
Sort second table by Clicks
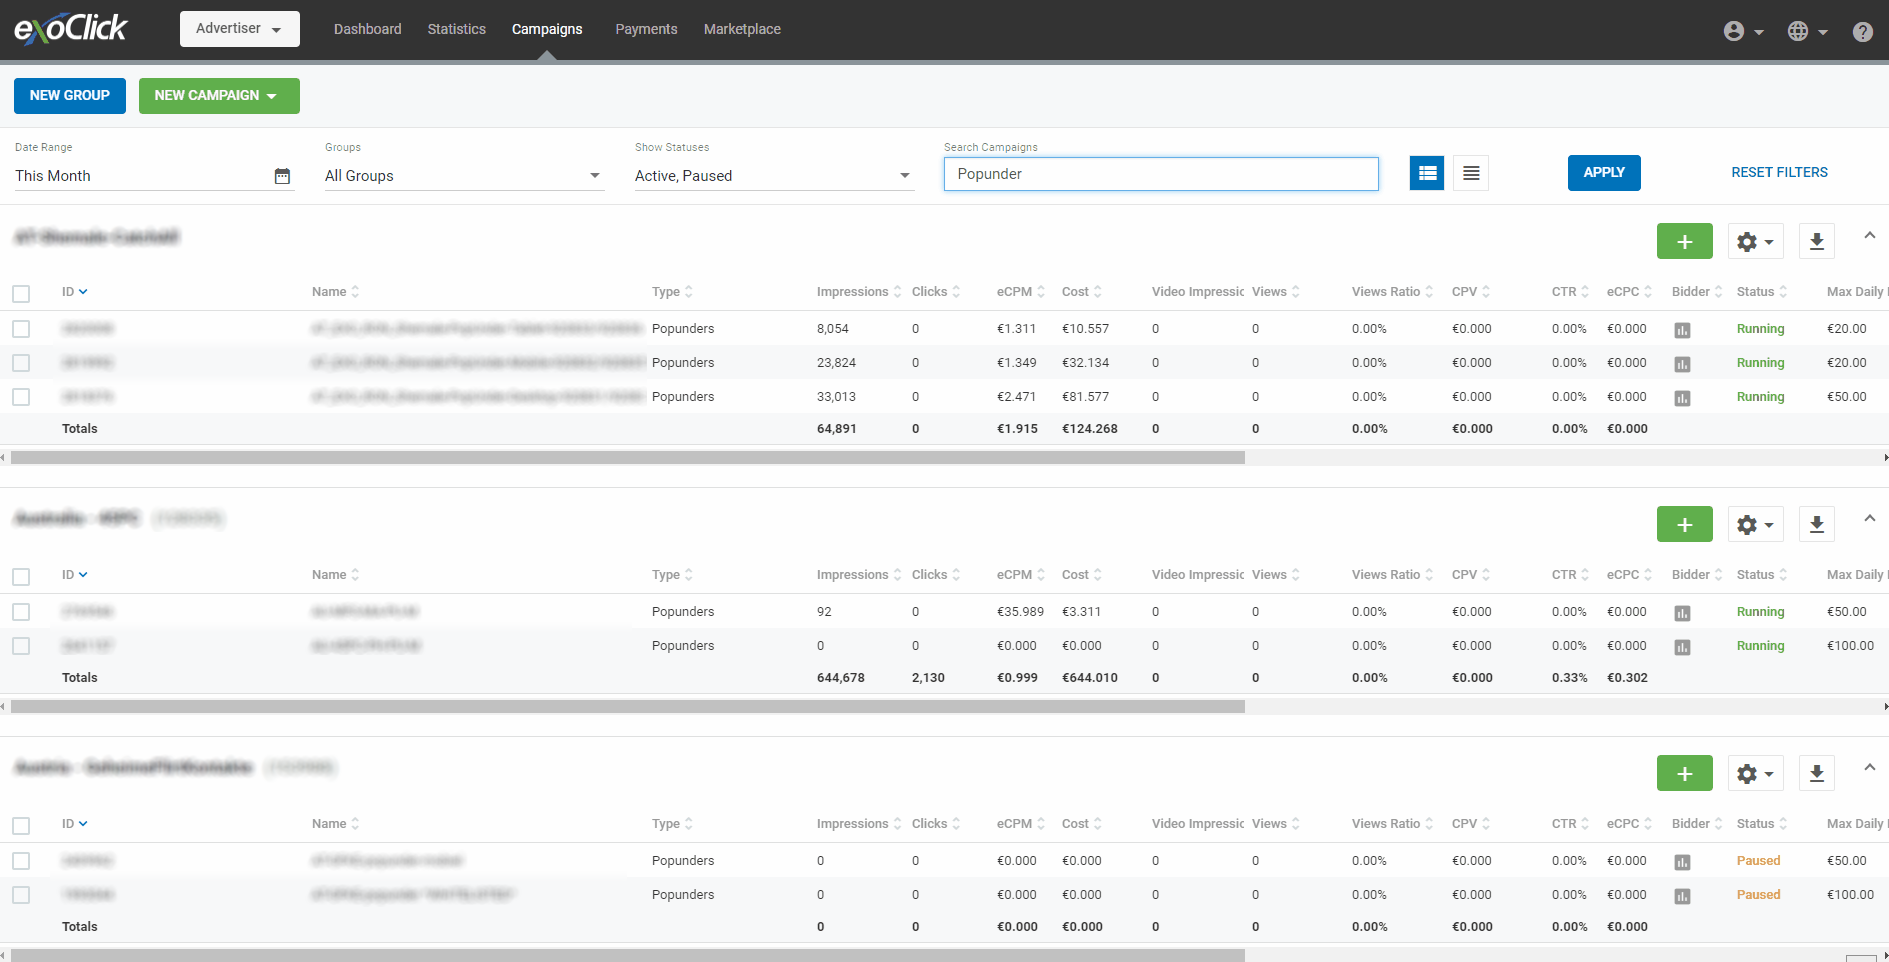[x=935, y=575]
